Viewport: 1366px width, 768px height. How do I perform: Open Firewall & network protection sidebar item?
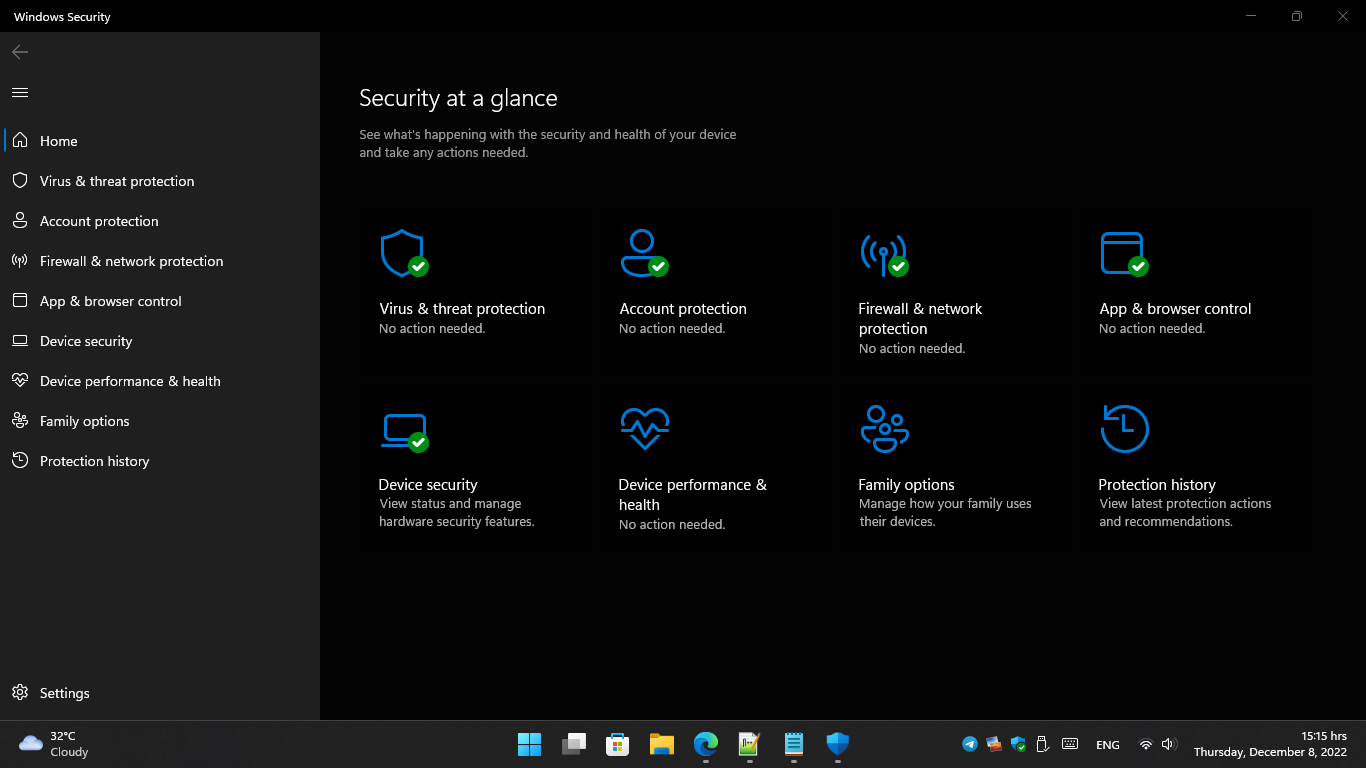pyautogui.click(x=160, y=261)
